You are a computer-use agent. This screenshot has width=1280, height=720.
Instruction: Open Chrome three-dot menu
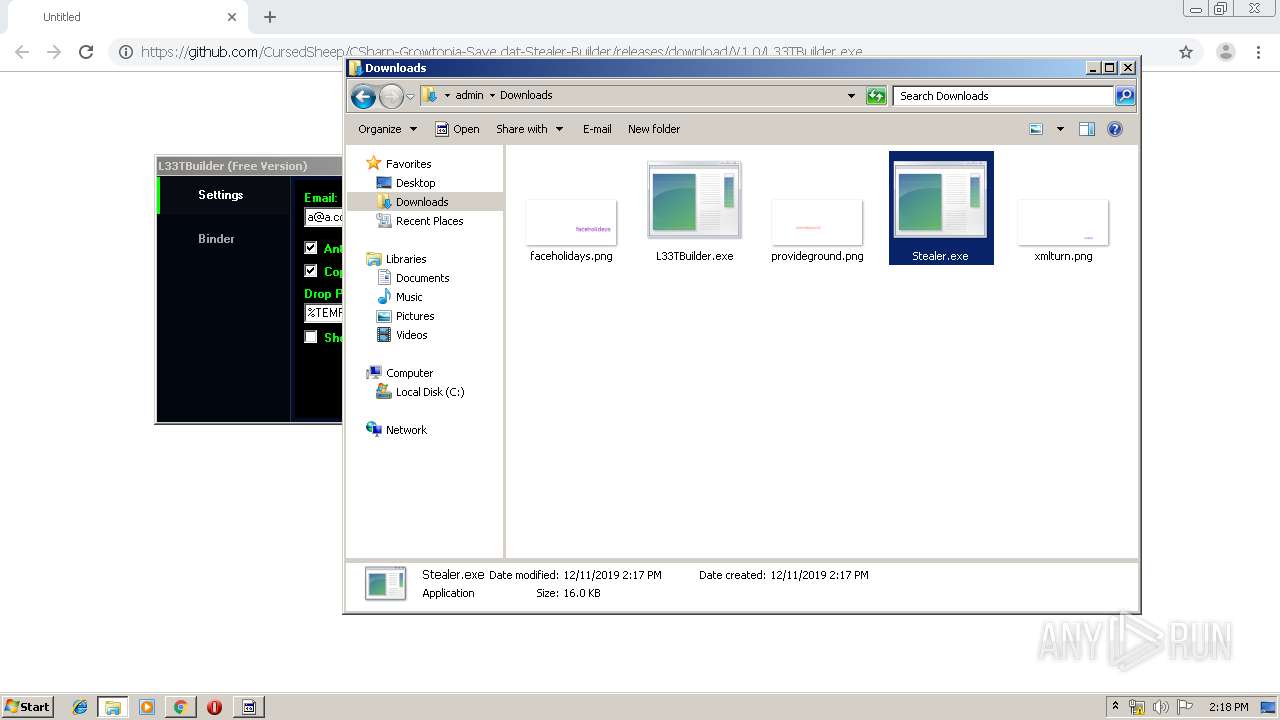click(x=1258, y=52)
